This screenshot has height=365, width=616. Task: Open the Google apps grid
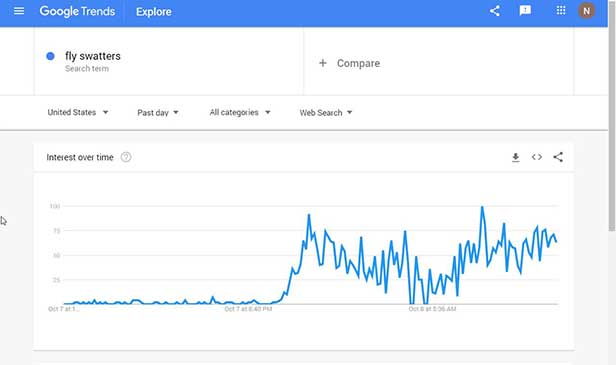(x=561, y=10)
